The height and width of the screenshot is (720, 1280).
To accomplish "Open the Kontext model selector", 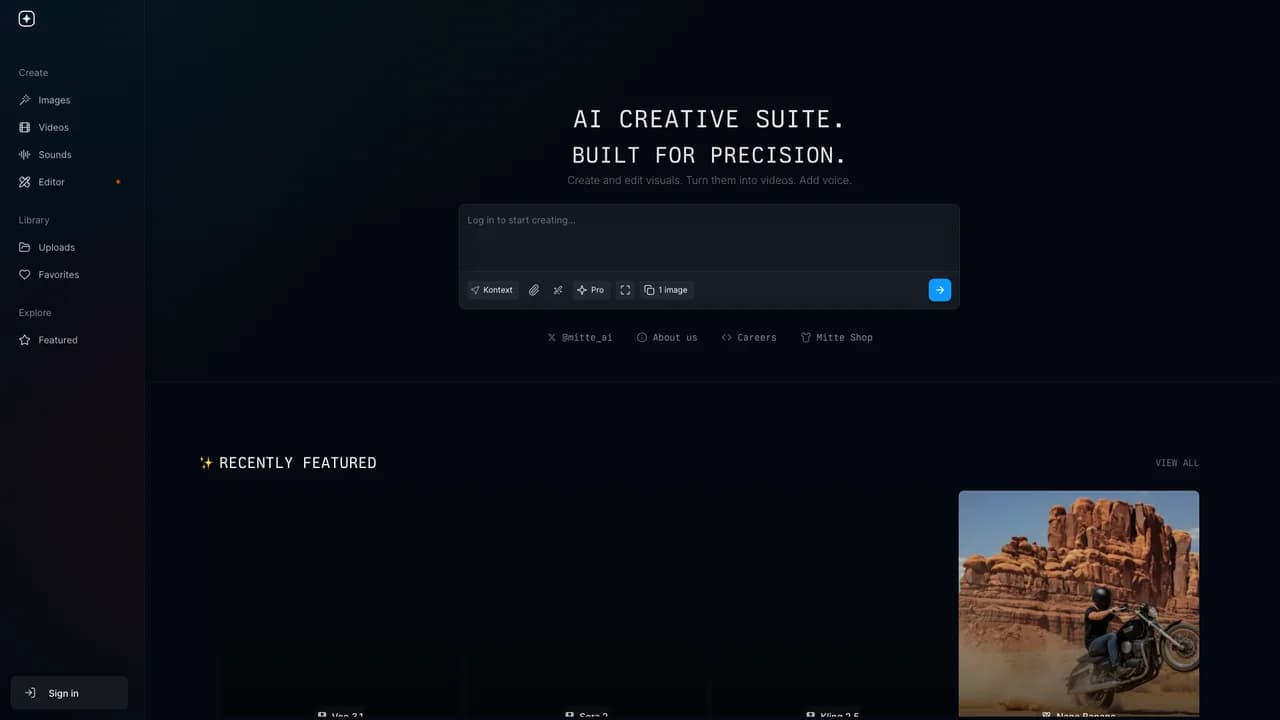I will coord(492,290).
